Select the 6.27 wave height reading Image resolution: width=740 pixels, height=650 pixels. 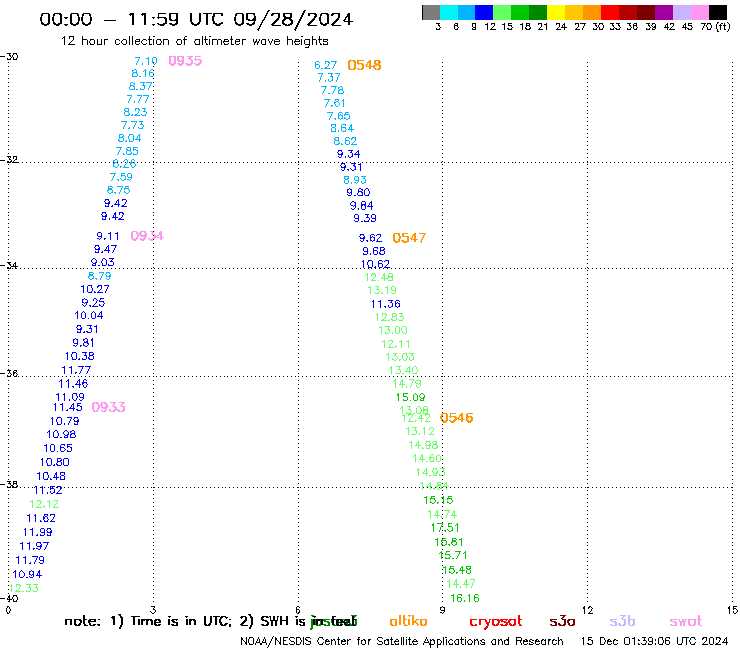(326, 65)
